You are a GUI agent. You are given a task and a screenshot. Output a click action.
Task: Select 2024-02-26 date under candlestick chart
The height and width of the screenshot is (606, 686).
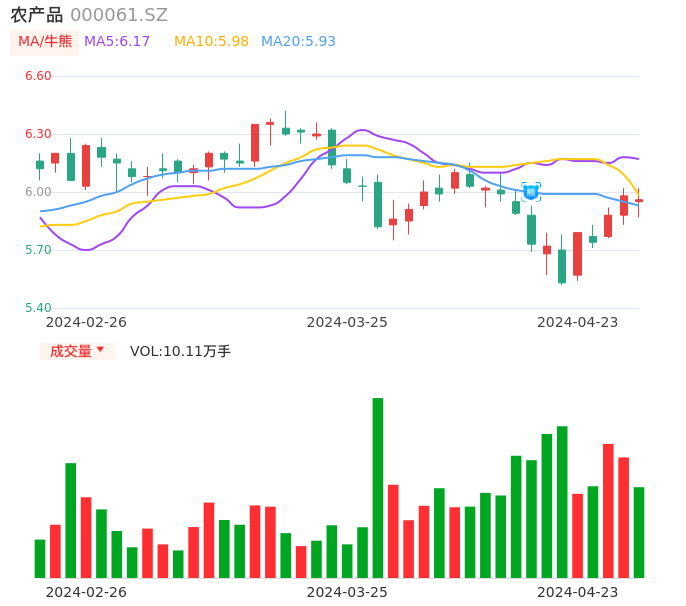pyautogui.click(x=86, y=322)
